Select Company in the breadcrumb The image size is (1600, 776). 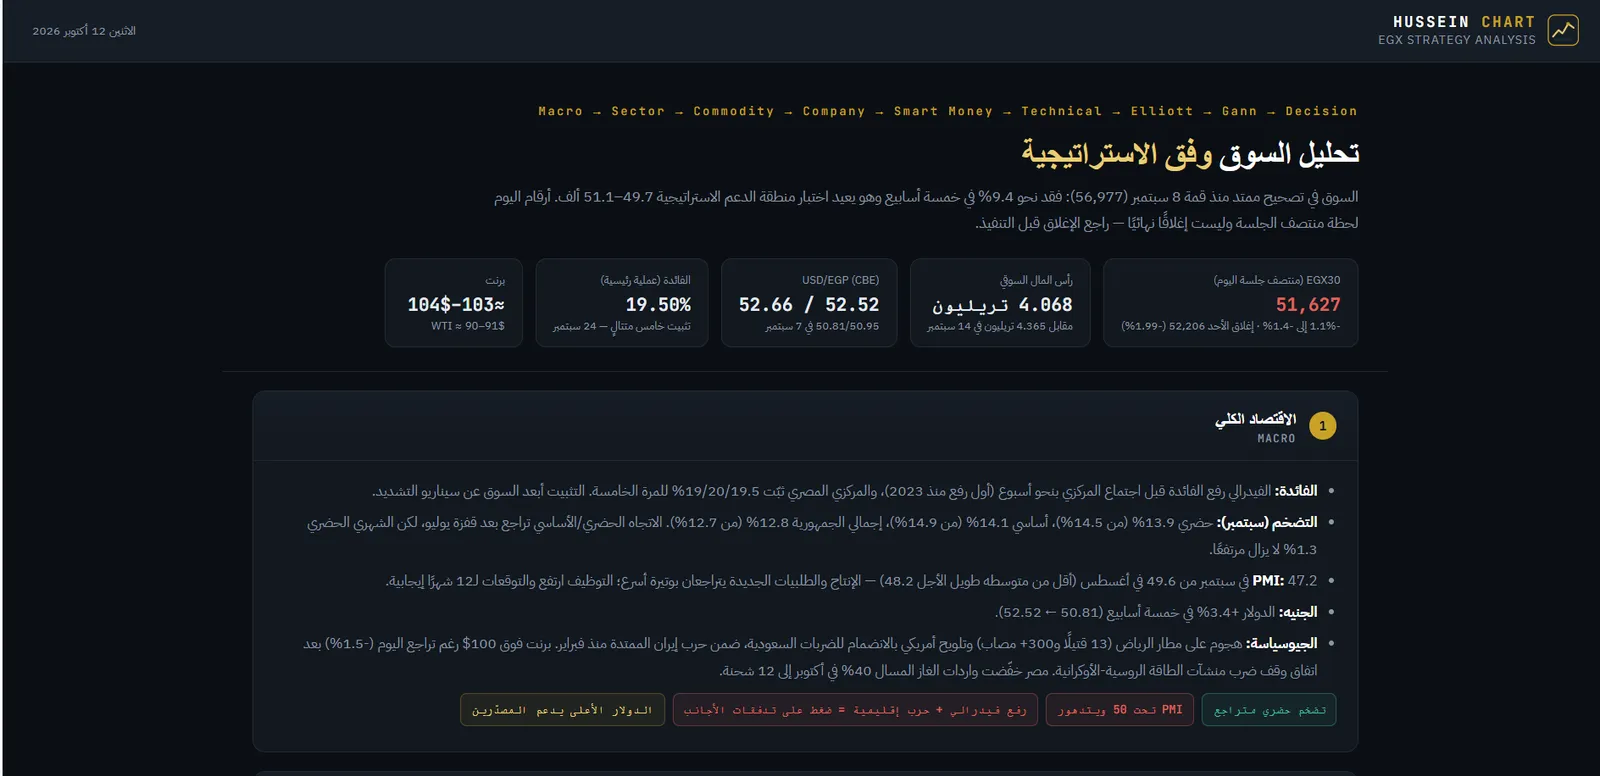click(834, 111)
